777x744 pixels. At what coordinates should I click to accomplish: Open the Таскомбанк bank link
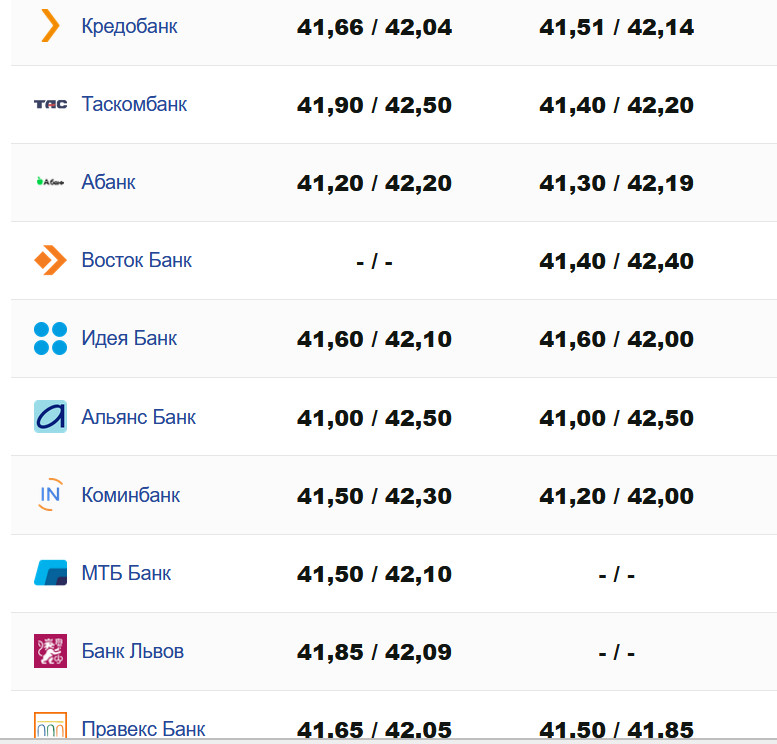coord(134,104)
